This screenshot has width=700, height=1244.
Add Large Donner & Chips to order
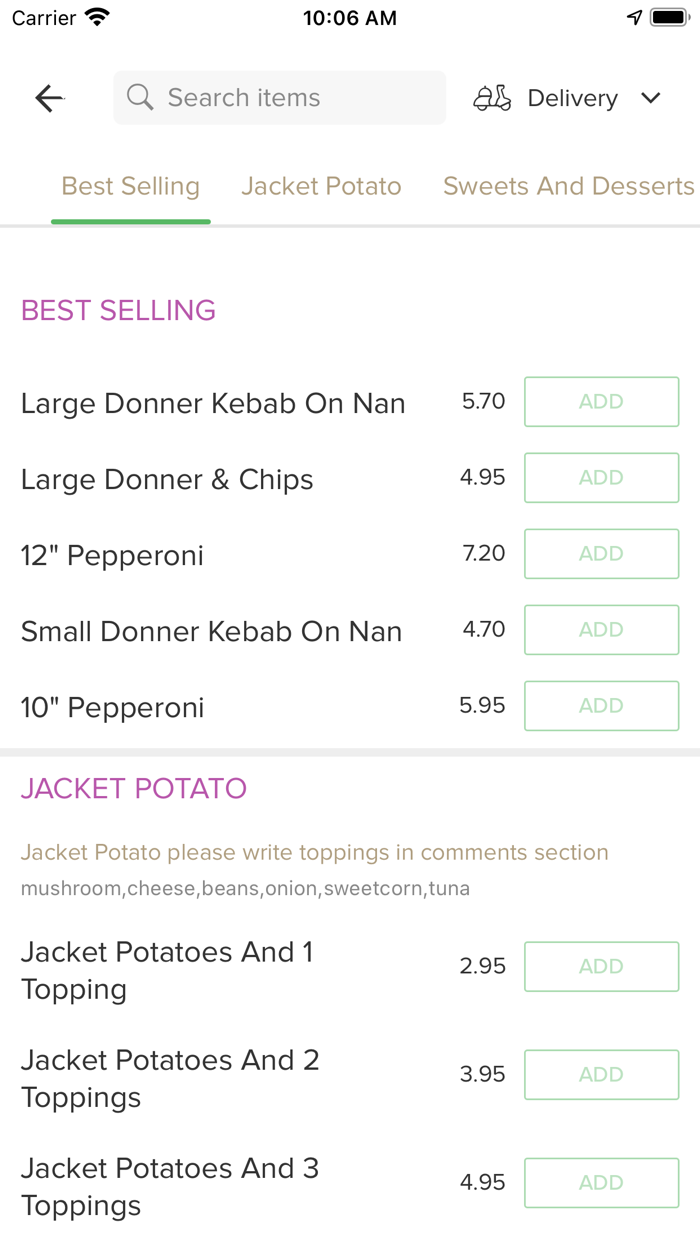point(601,477)
